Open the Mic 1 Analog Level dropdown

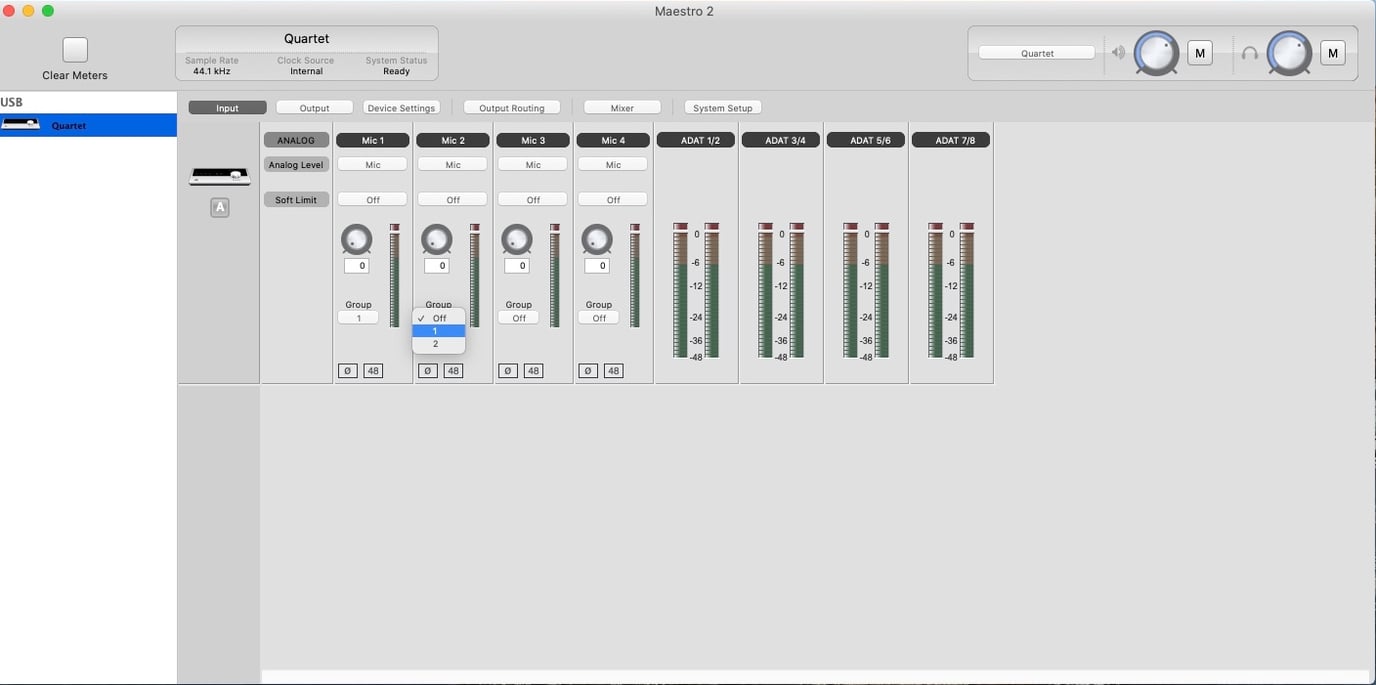tap(372, 164)
